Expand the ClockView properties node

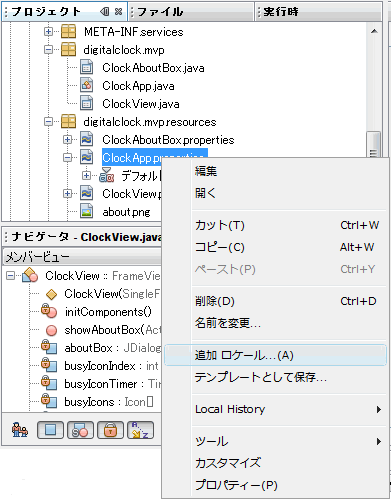pos(67,193)
